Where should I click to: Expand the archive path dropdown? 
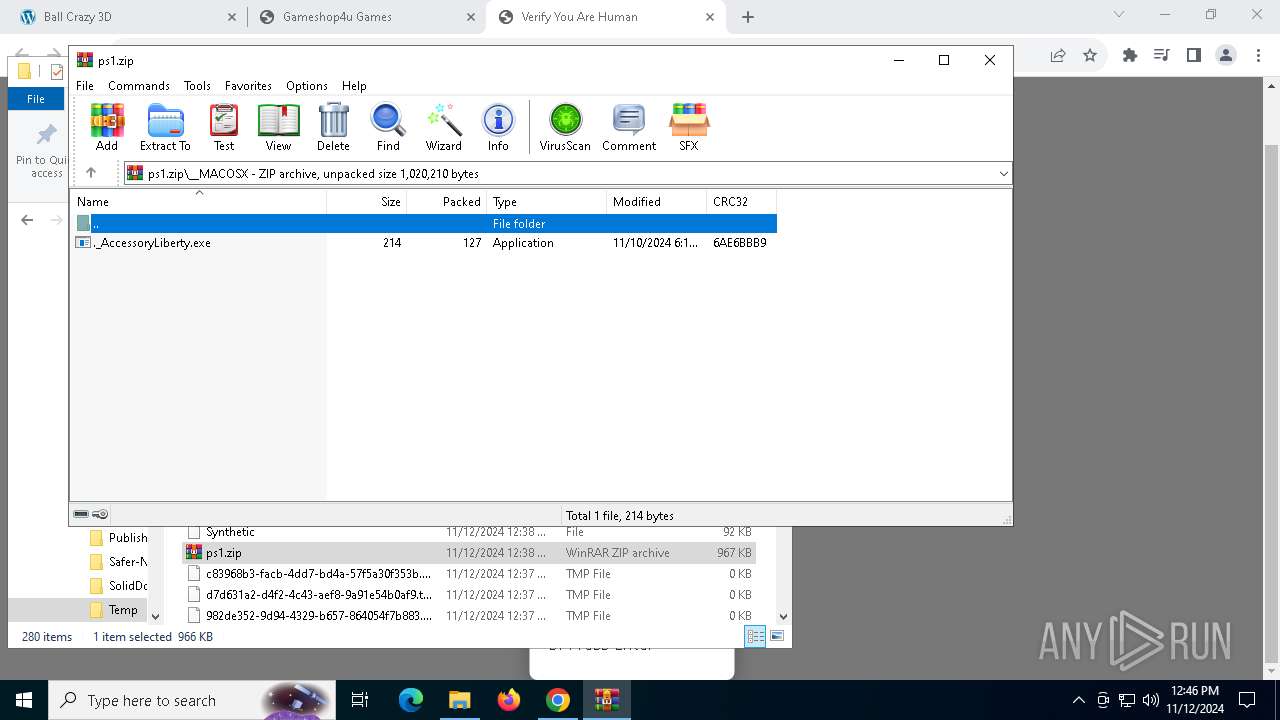[x=1003, y=174]
